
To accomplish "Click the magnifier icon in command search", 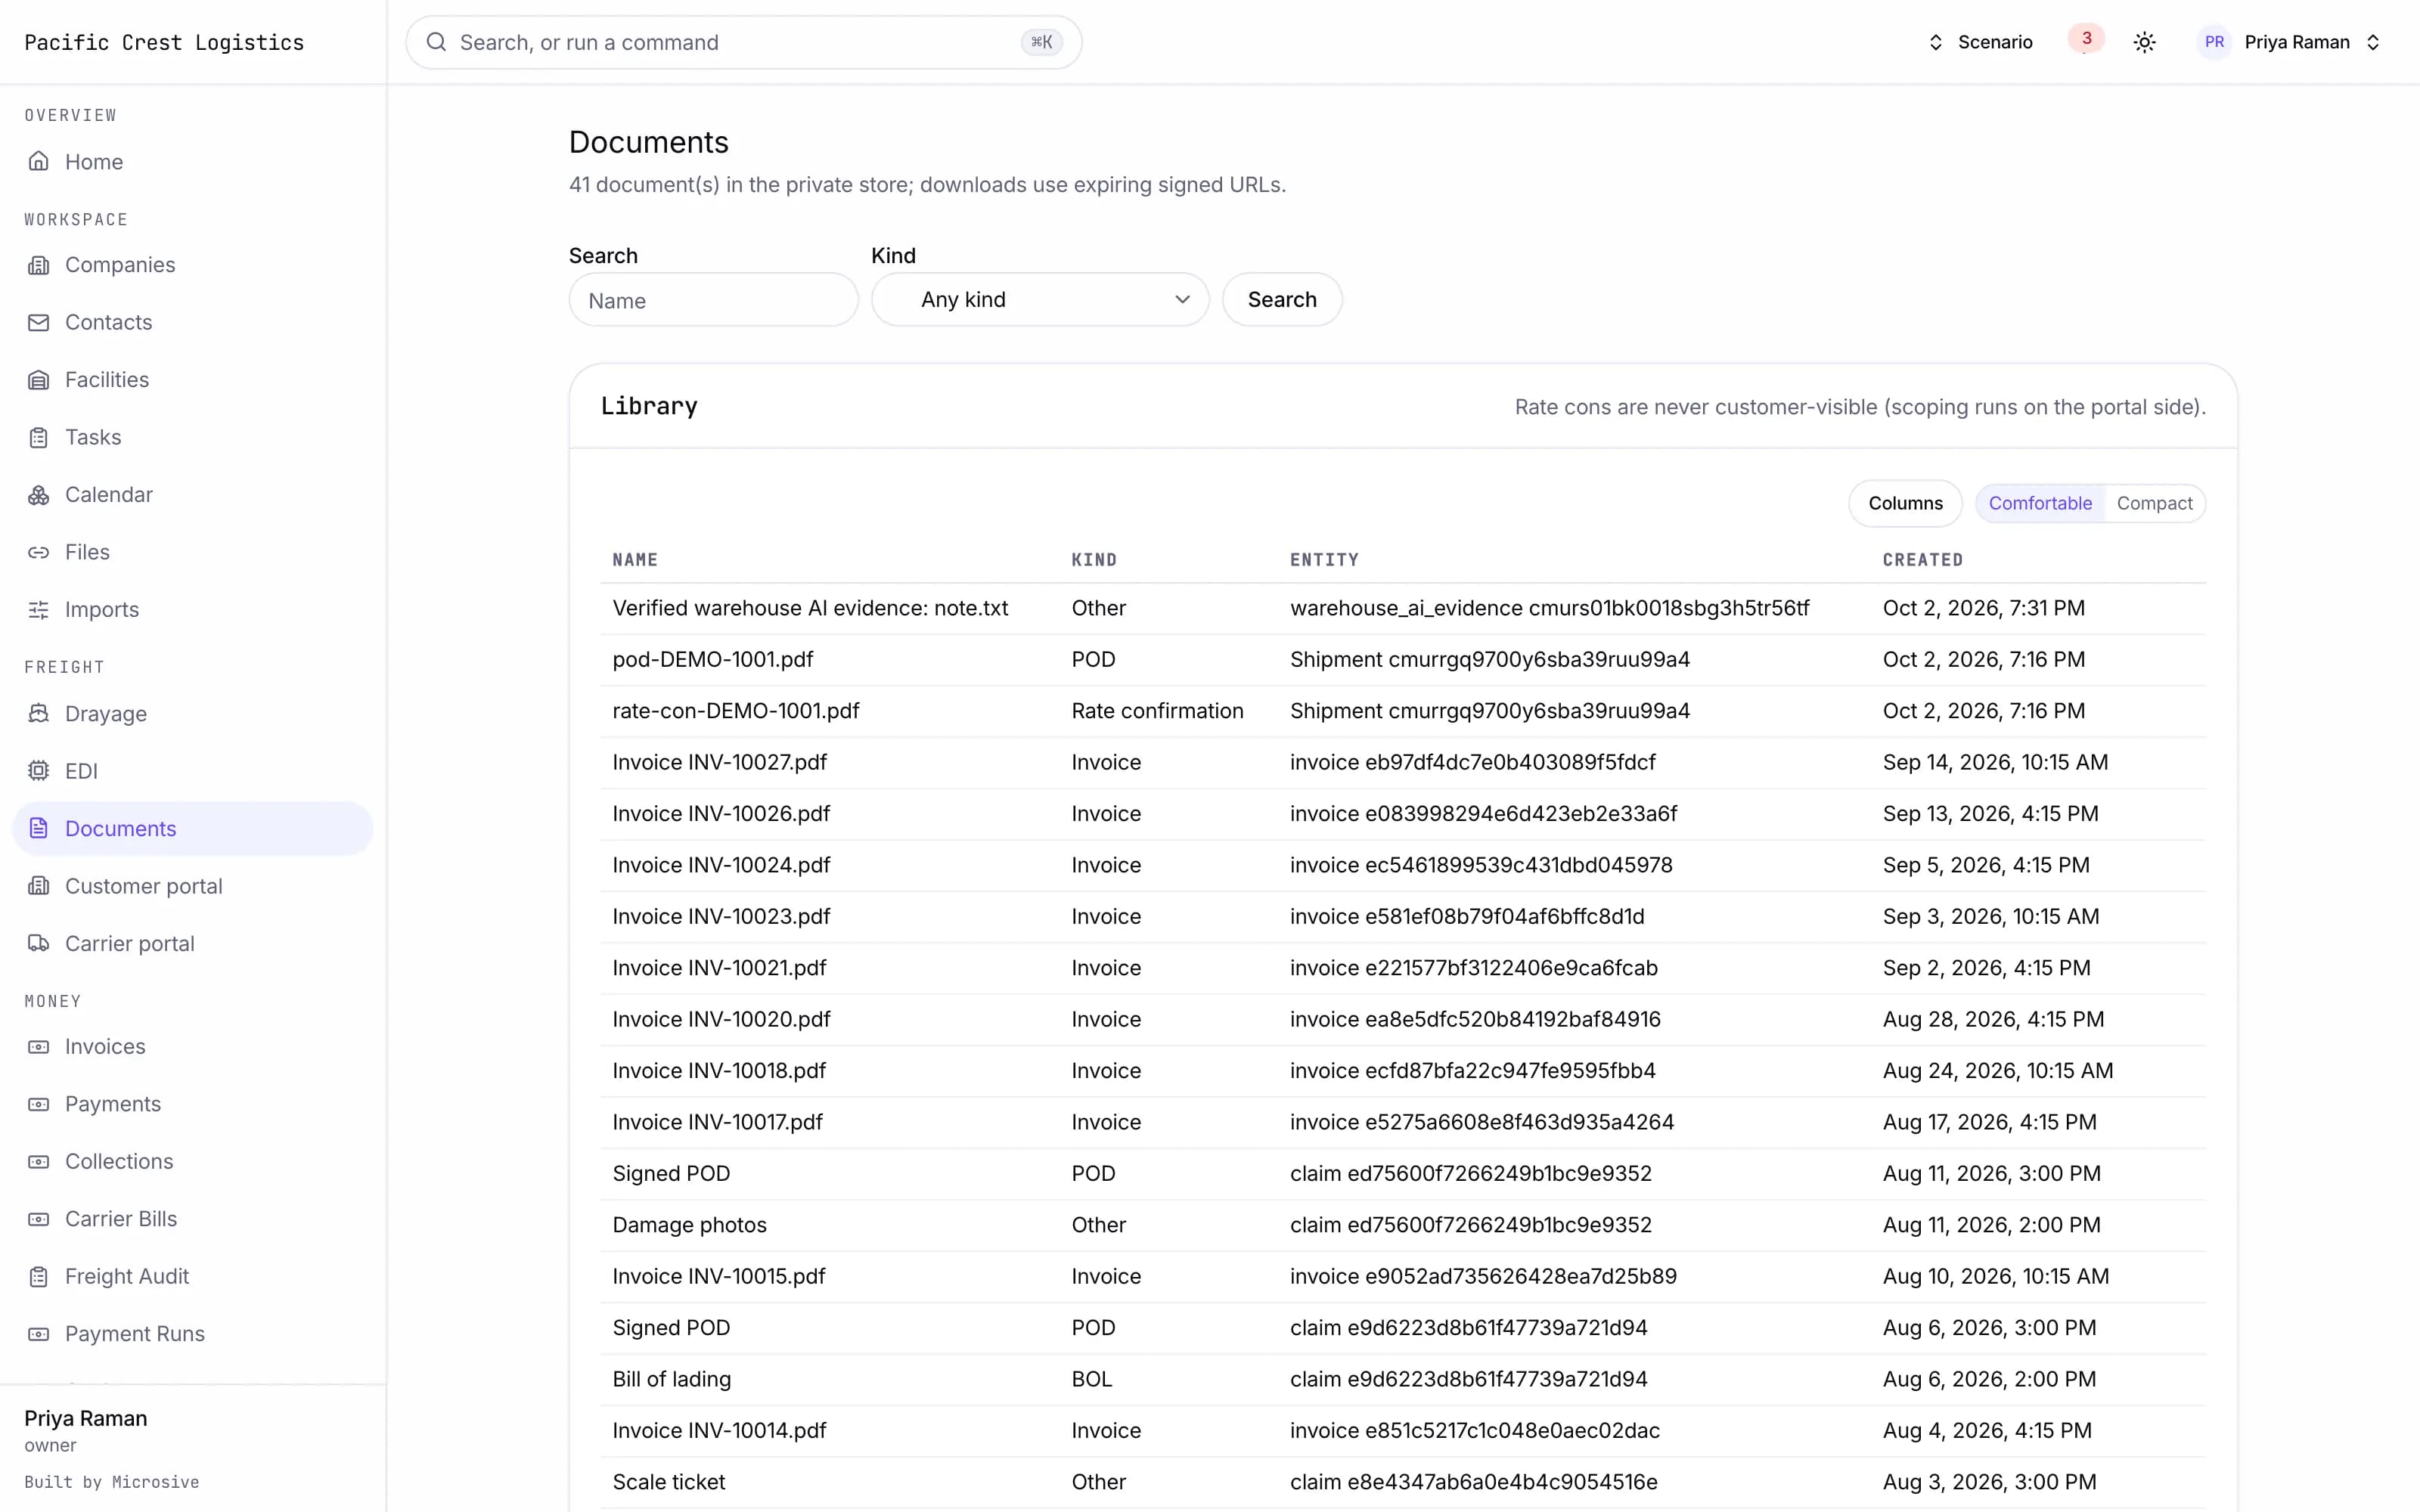I will tap(436, 42).
